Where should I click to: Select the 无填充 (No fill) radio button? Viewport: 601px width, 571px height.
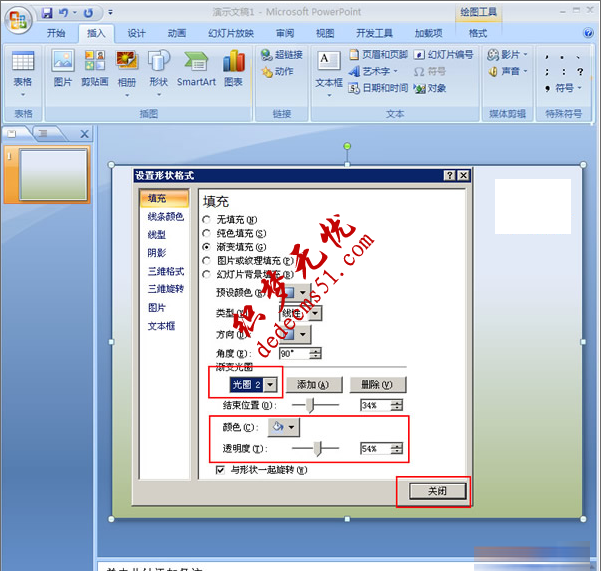(x=207, y=219)
